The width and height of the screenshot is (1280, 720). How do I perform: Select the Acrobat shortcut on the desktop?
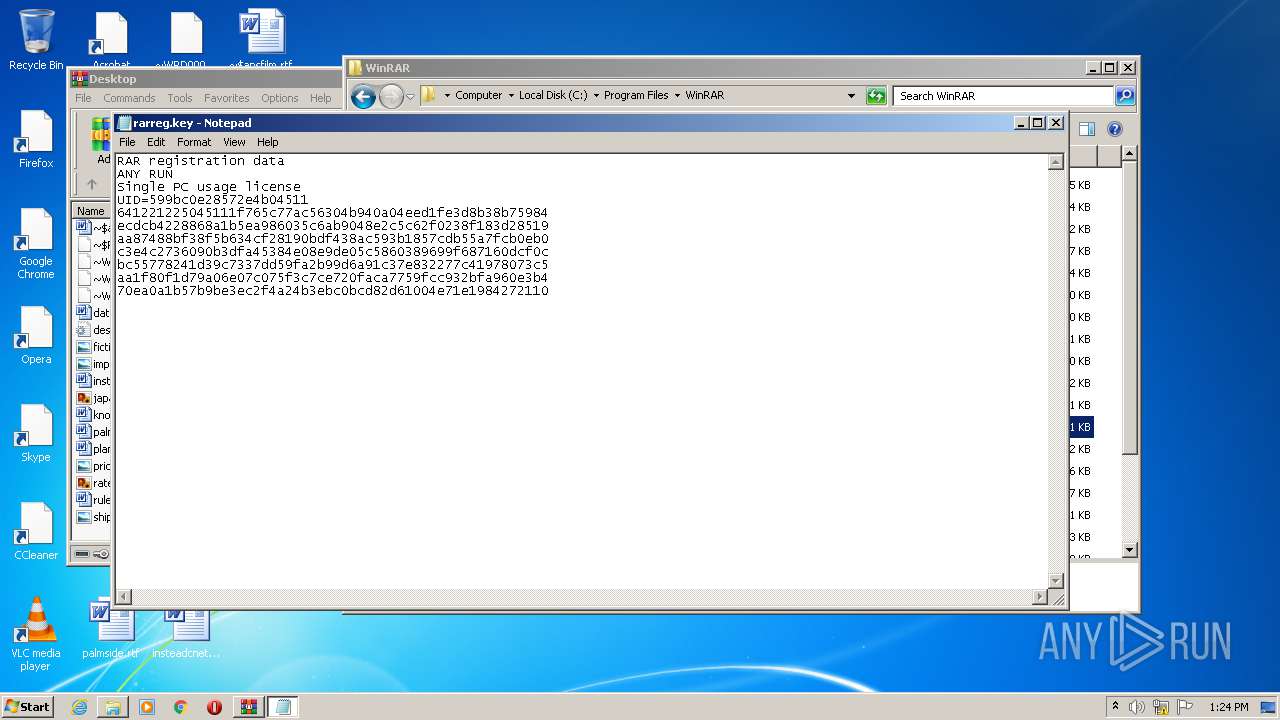111,40
